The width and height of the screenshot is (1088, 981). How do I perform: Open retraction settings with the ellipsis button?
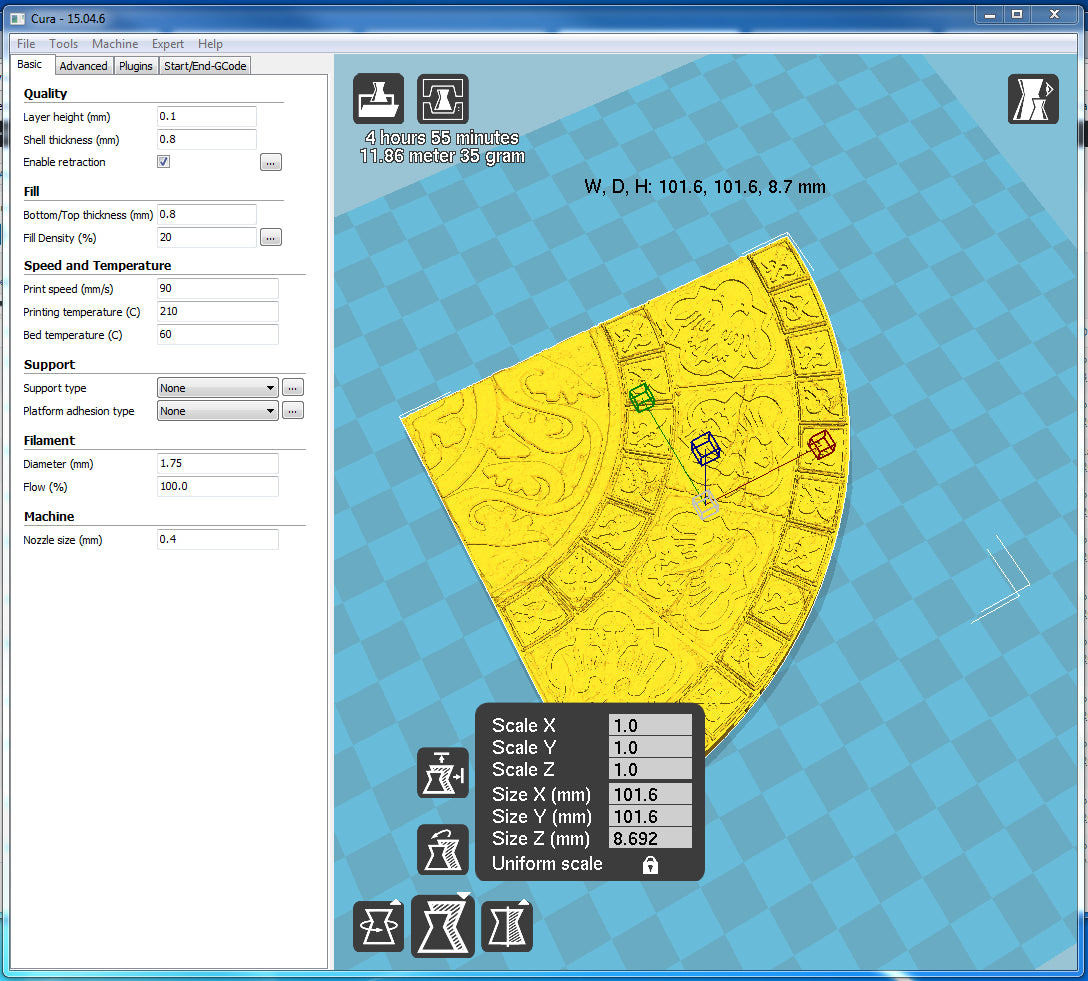point(271,162)
